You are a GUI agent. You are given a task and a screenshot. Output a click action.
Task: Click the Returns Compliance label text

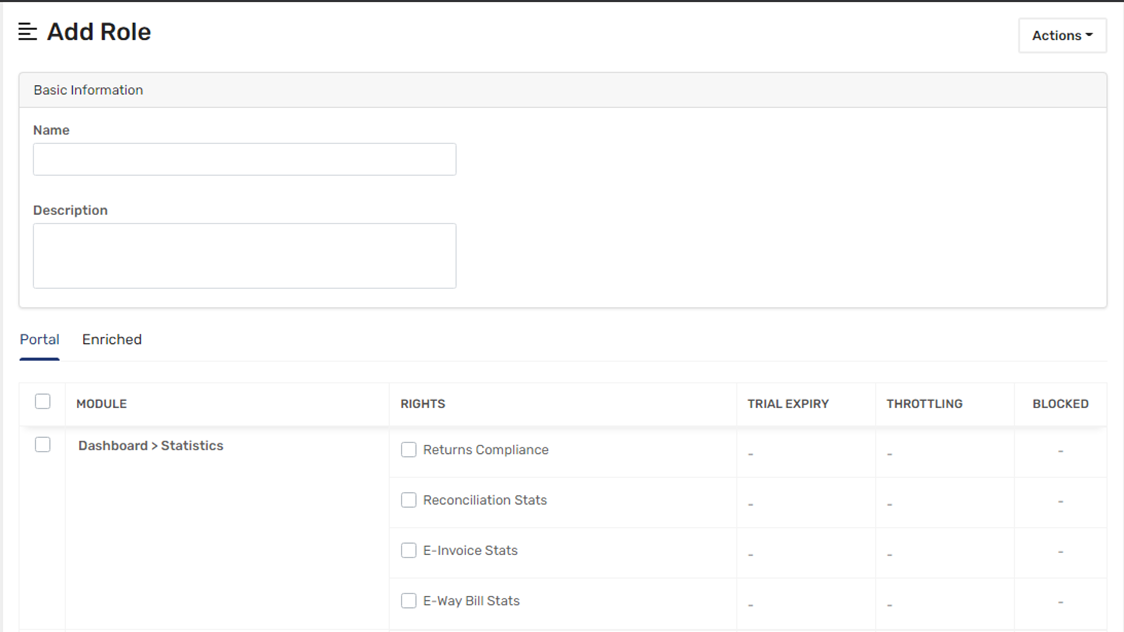coord(486,450)
